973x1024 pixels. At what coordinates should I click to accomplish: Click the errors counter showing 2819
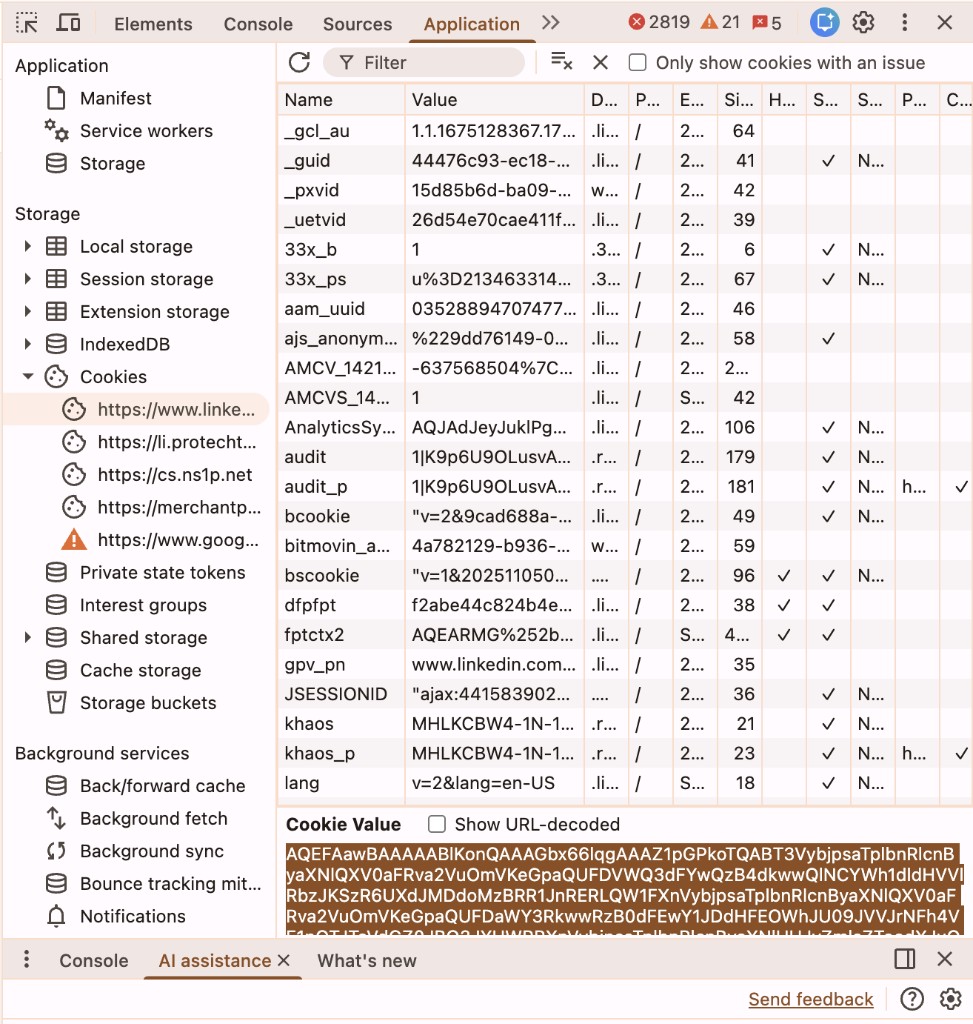coord(670,20)
